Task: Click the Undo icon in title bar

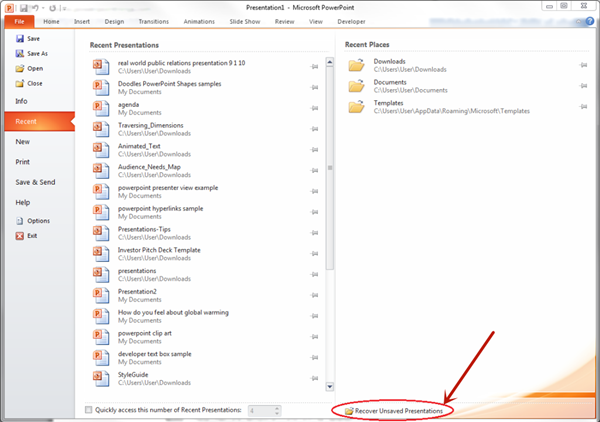Action: pos(36,8)
